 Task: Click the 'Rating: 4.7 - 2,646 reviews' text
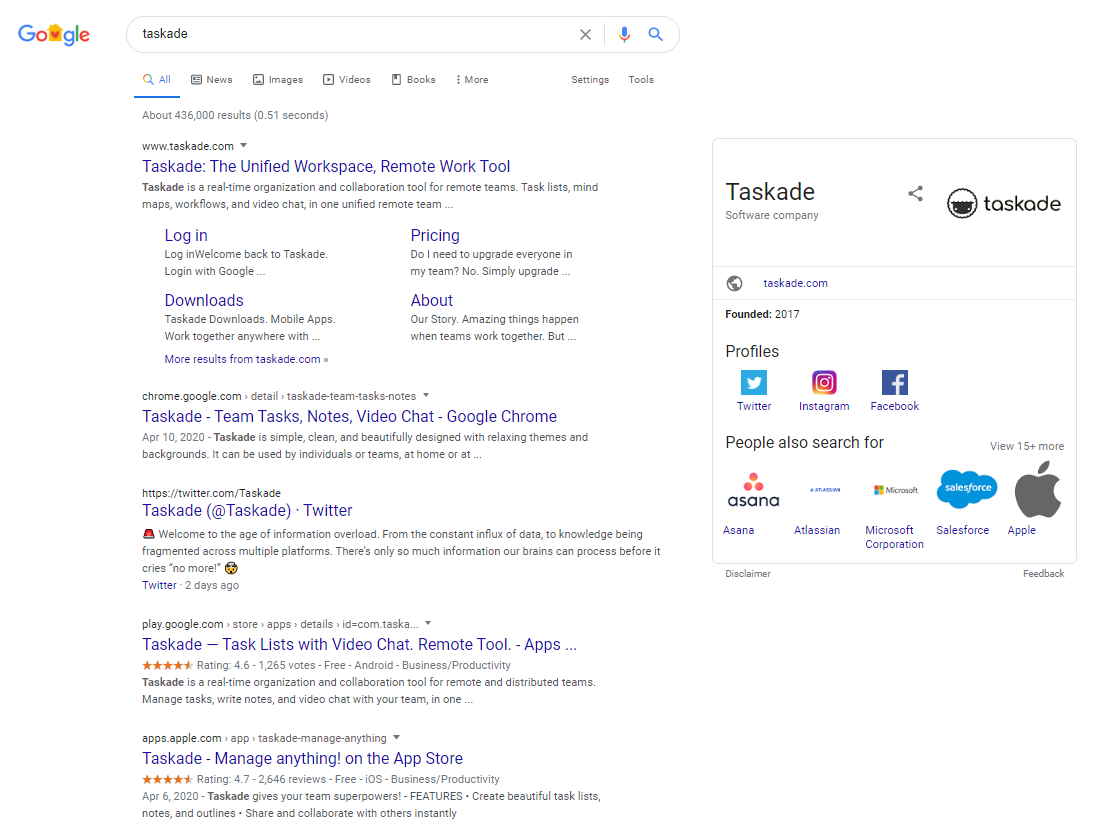261,779
